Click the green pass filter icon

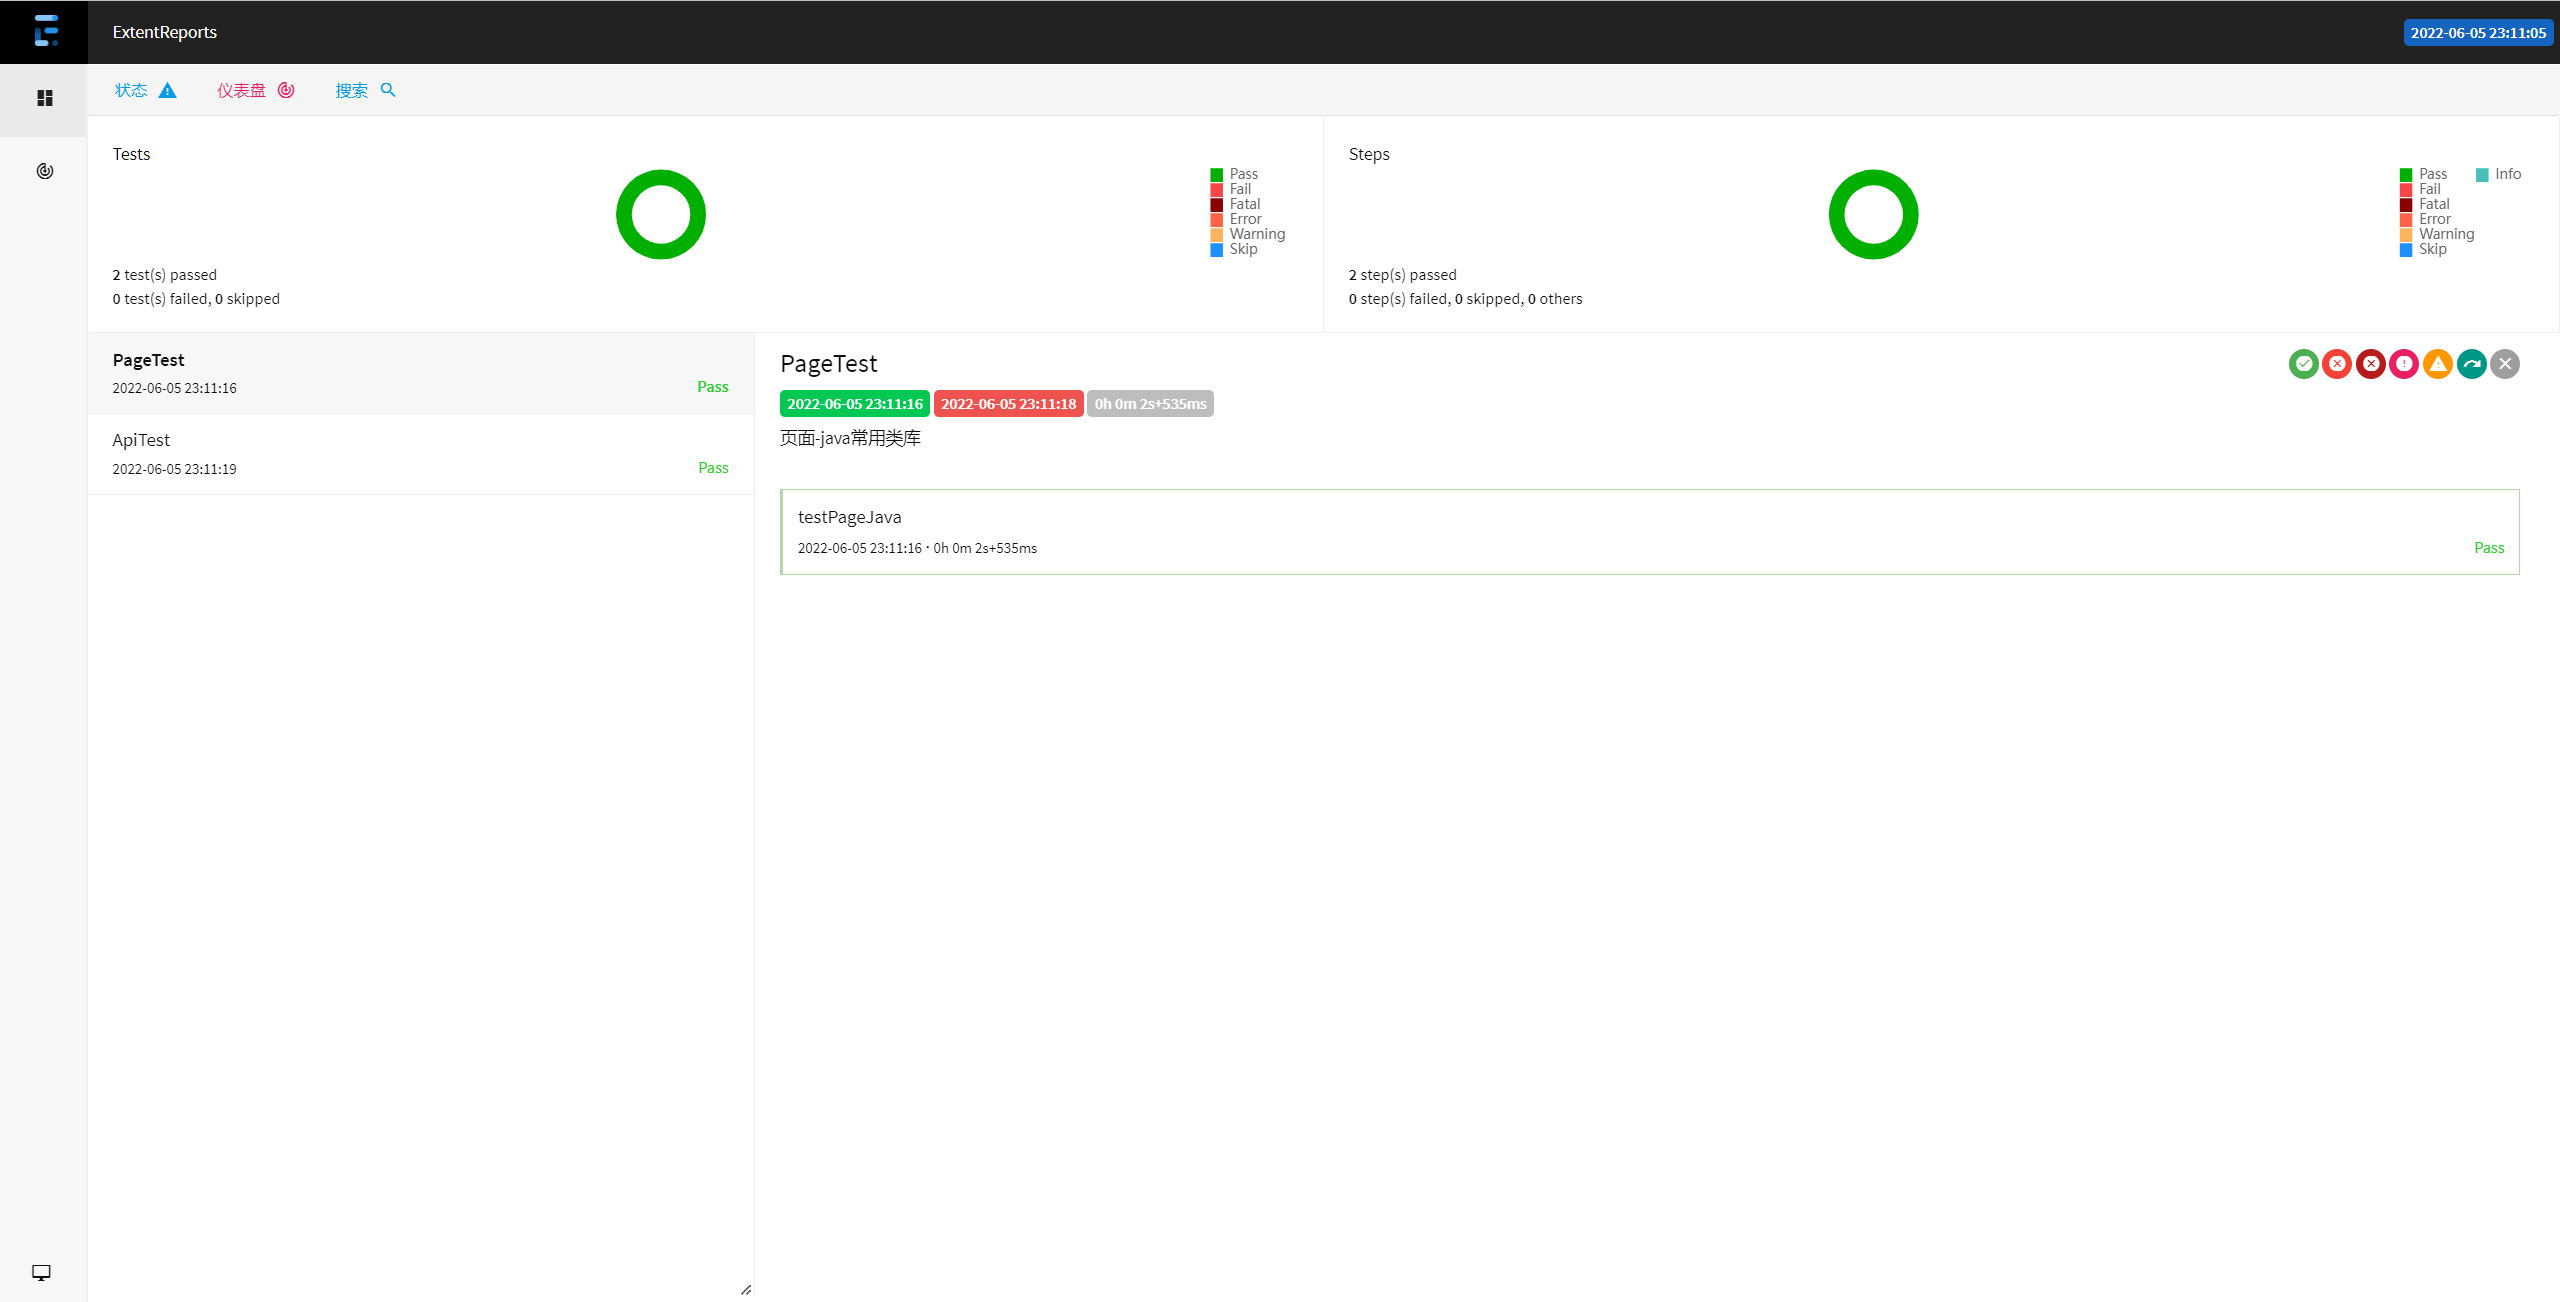2303,364
